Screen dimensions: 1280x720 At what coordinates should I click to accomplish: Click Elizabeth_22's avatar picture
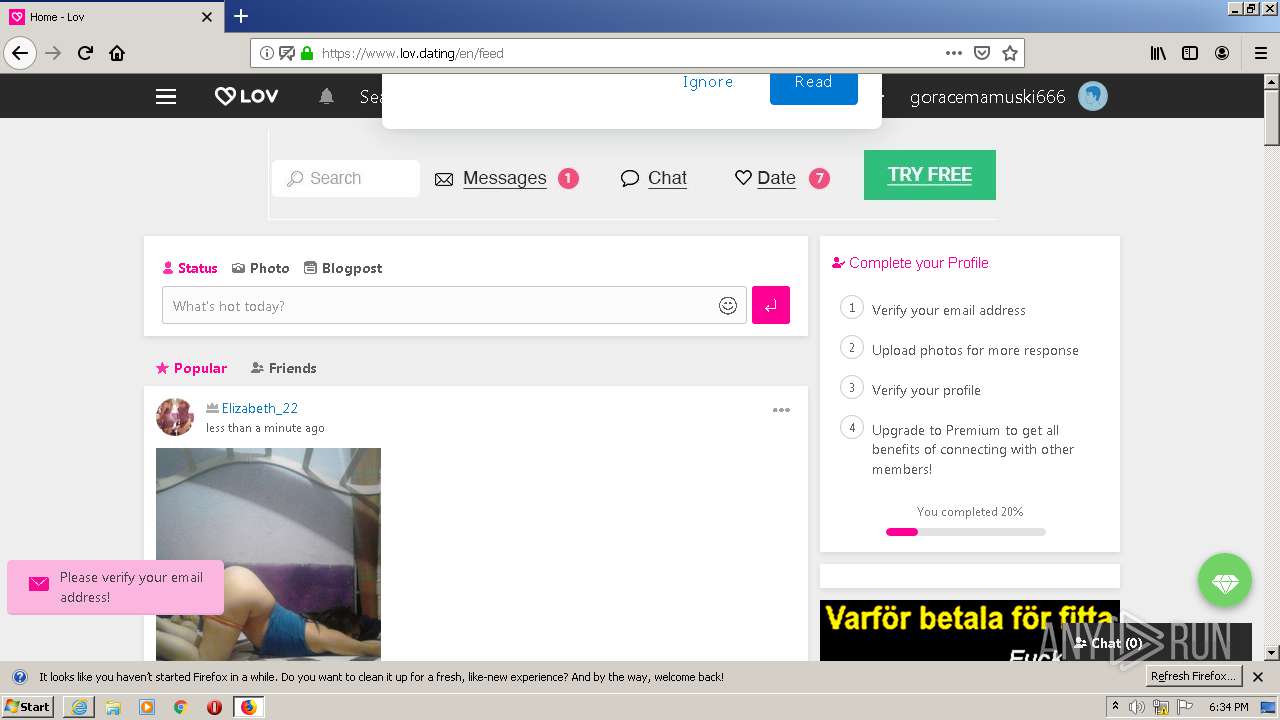coord(175,417)
